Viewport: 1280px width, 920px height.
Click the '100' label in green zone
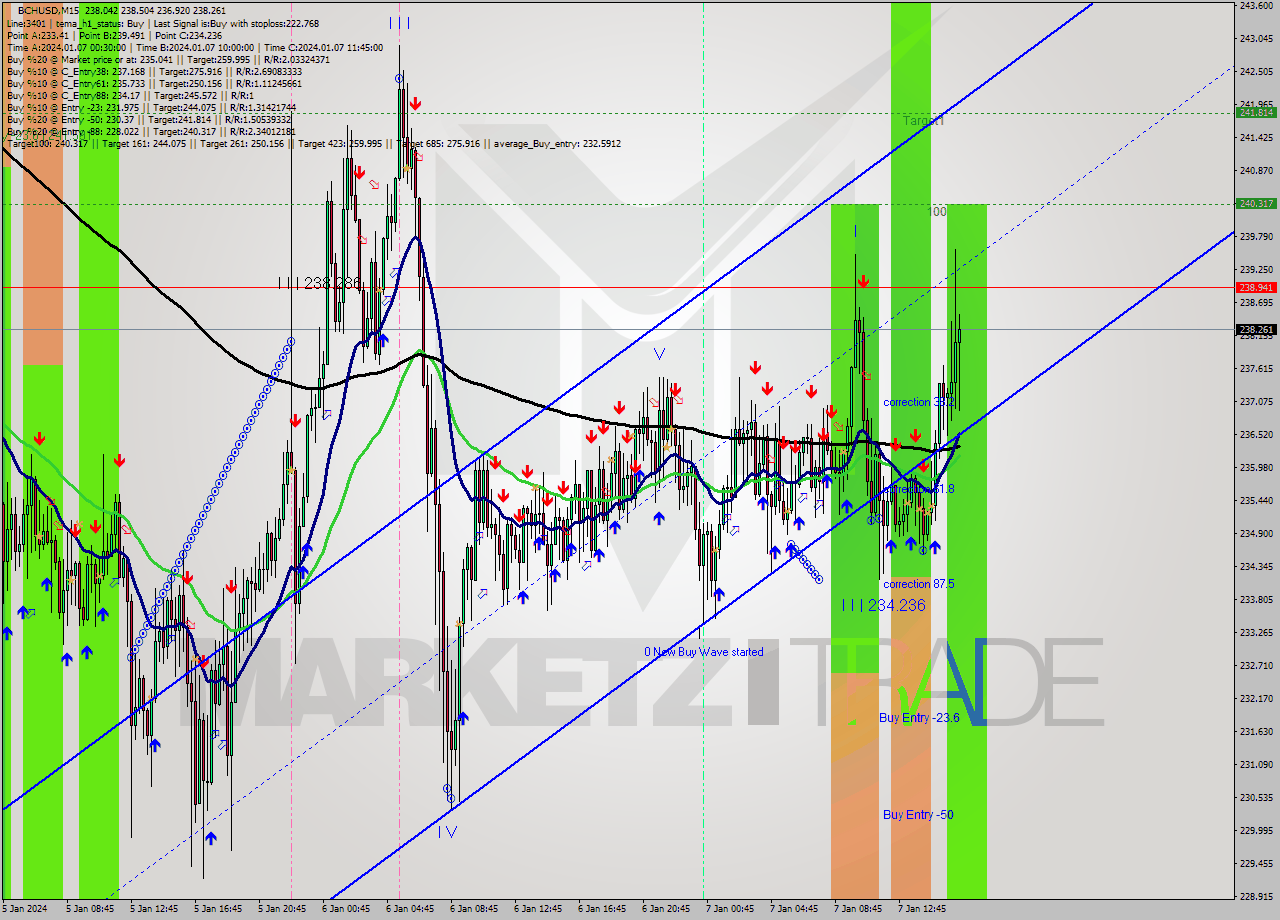936,212
